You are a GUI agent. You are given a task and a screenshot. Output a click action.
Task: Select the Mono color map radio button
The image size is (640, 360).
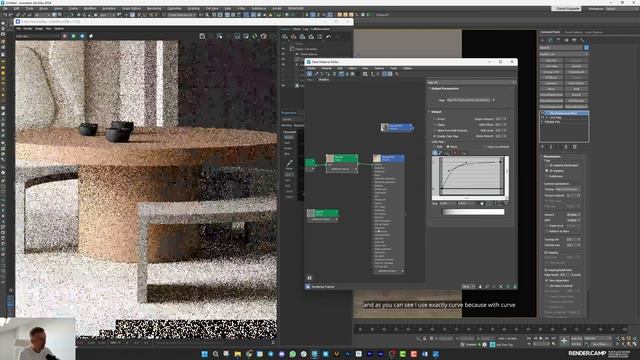pyautogui.click(x=448, y=147)
